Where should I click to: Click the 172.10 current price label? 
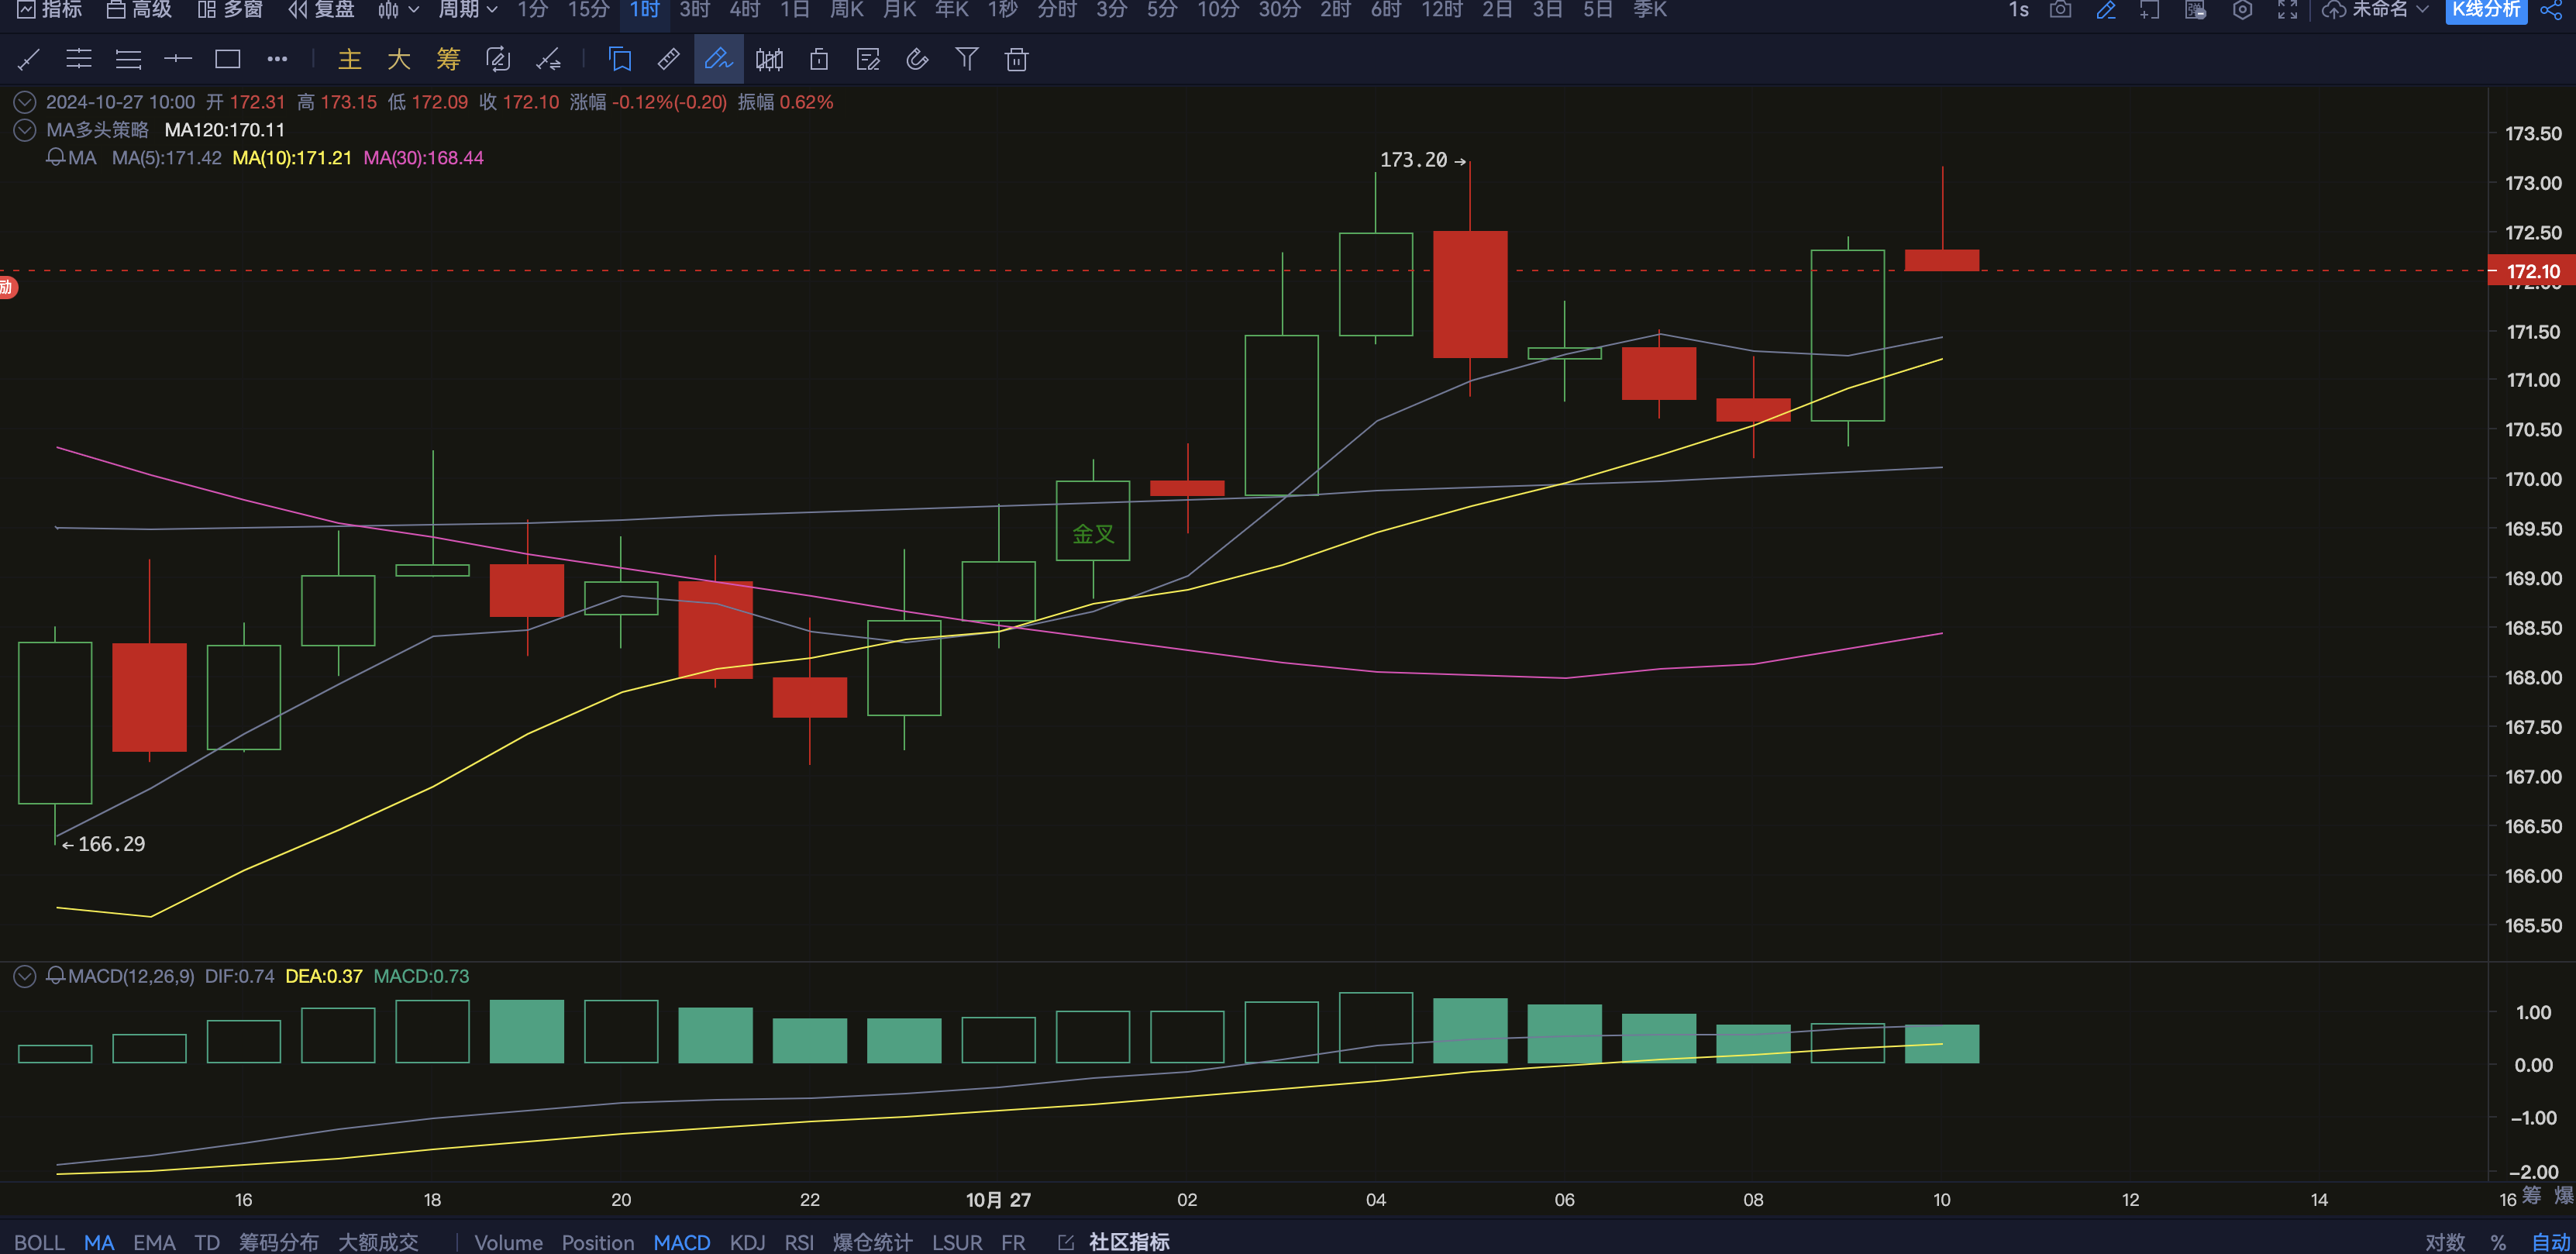pyautogui.click(x=2532, y=271)
